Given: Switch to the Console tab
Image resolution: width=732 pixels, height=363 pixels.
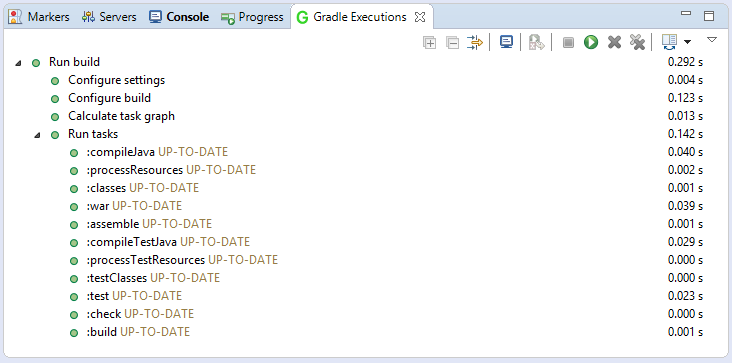Looking at the screenshot, I should coord(179,17).
